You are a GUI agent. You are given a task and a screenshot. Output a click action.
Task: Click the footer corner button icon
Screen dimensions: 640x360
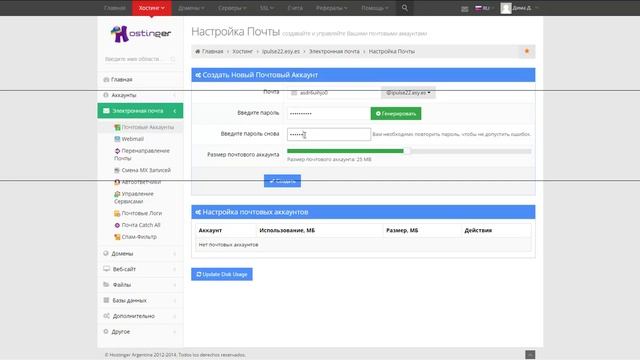530,354
